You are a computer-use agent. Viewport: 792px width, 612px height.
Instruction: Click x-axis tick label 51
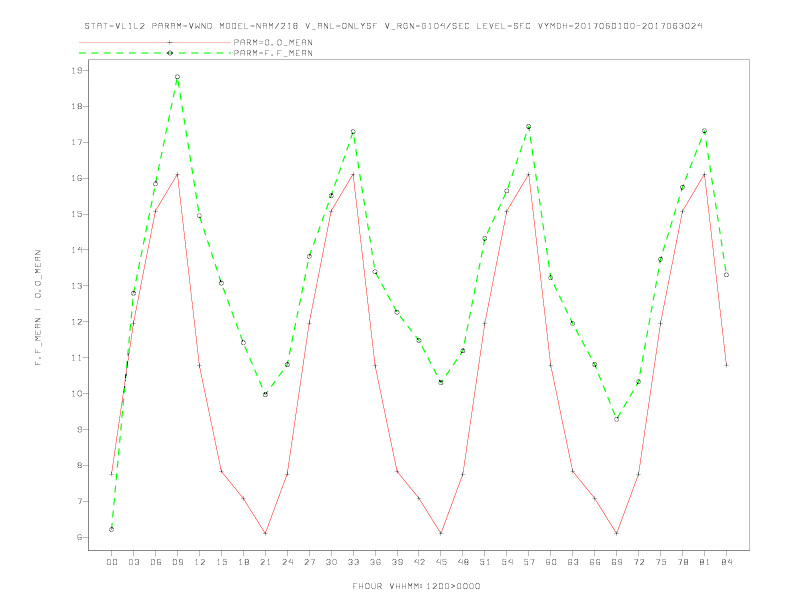[x=485, y=562]
